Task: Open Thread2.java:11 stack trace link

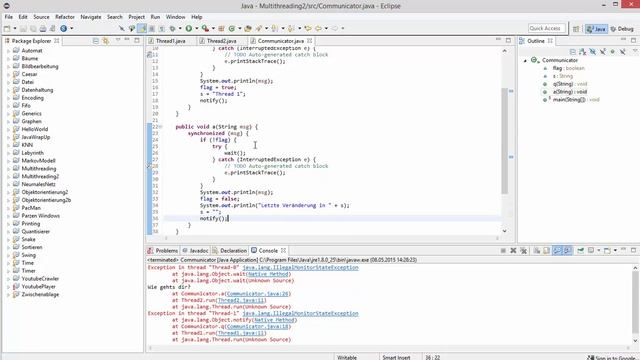Action: tap(242, 300)
